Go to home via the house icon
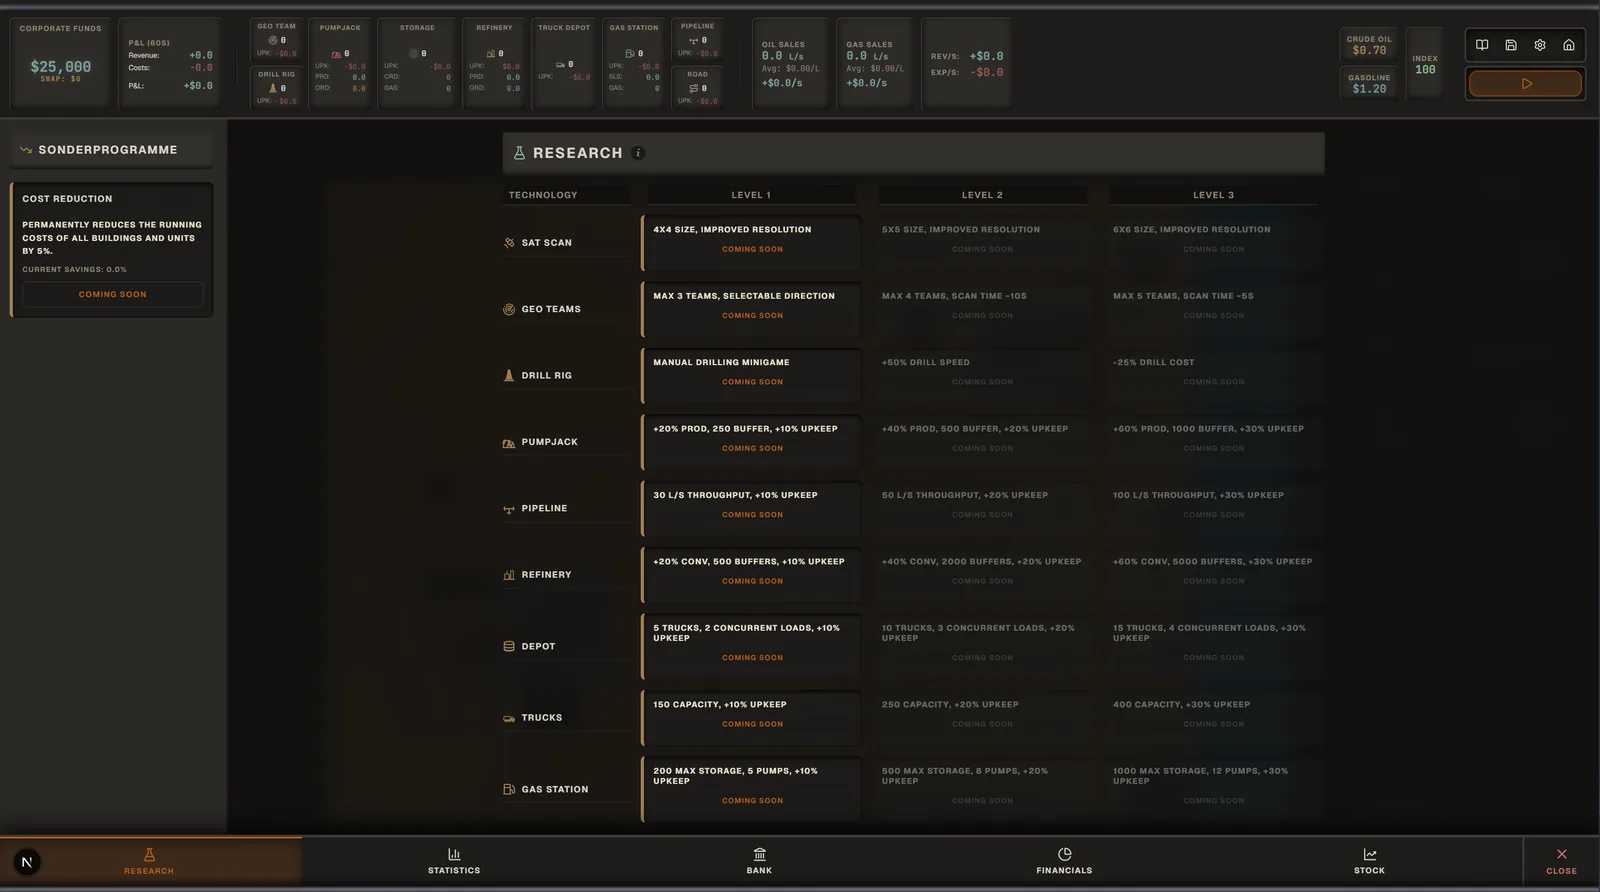The height and width of the screenshot is (892, 1600). click(1569, 45)
